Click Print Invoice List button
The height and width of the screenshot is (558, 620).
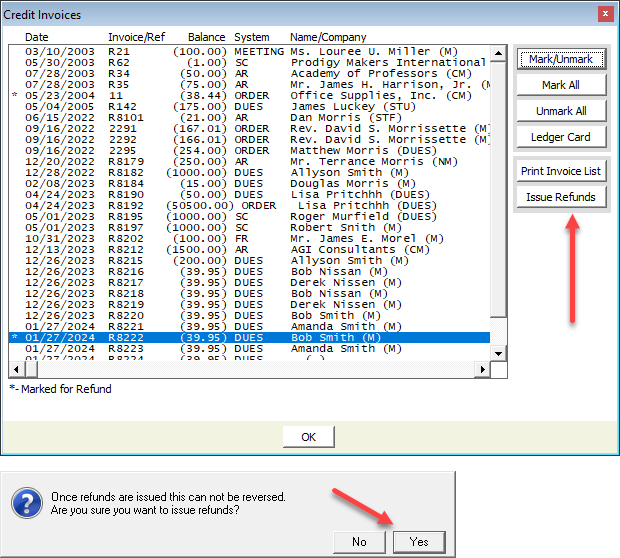pos(560,171)
